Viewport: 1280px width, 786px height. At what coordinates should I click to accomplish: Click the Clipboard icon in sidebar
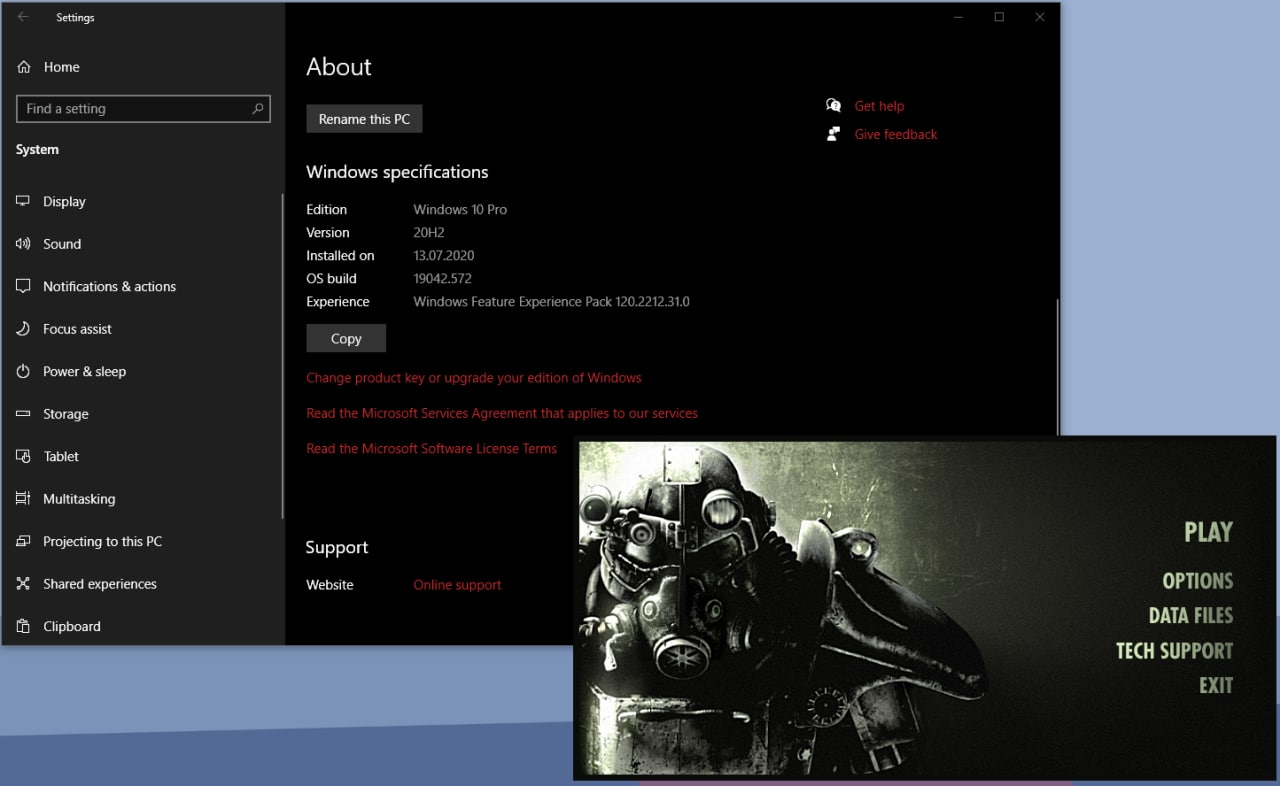pos(23,626)
